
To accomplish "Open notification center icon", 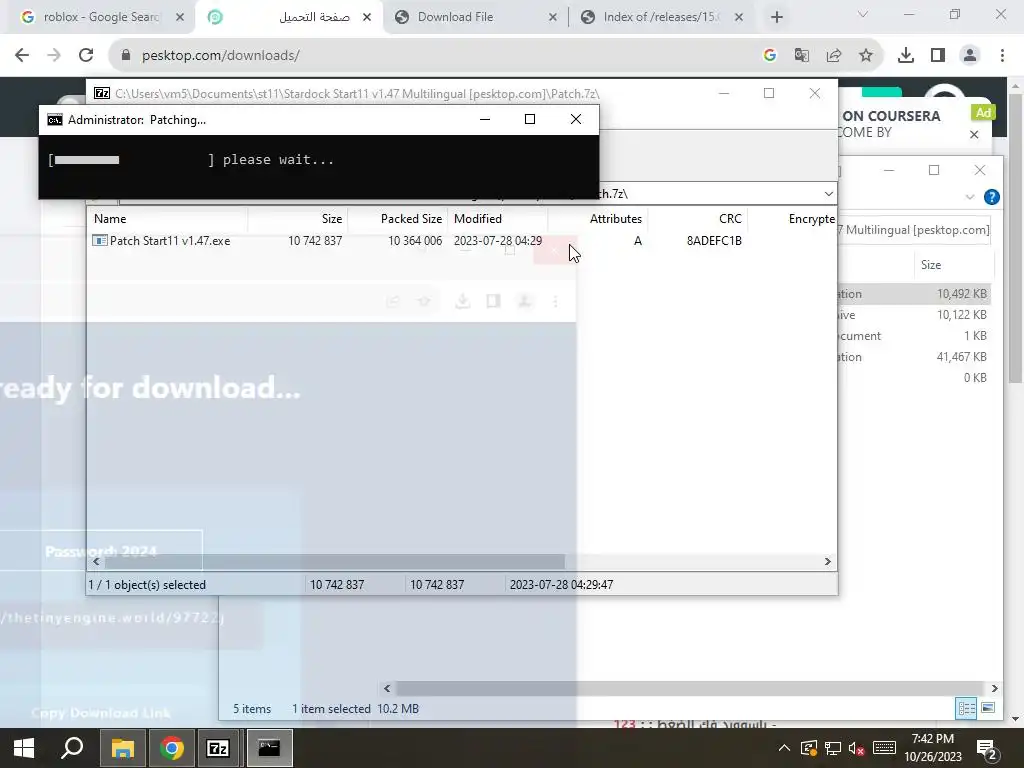I will coord(986,749).
